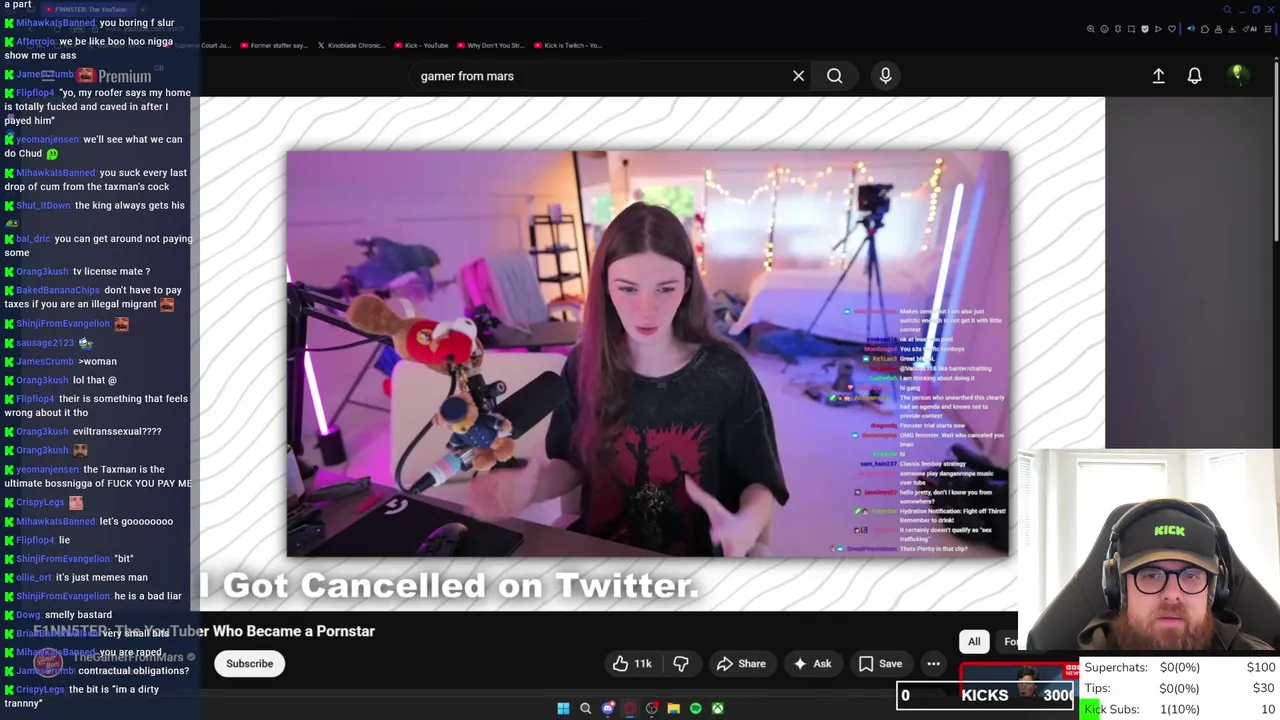Click chat username 'Shut_ItDown'
The image size is (1280, 720).
(43, 206)
